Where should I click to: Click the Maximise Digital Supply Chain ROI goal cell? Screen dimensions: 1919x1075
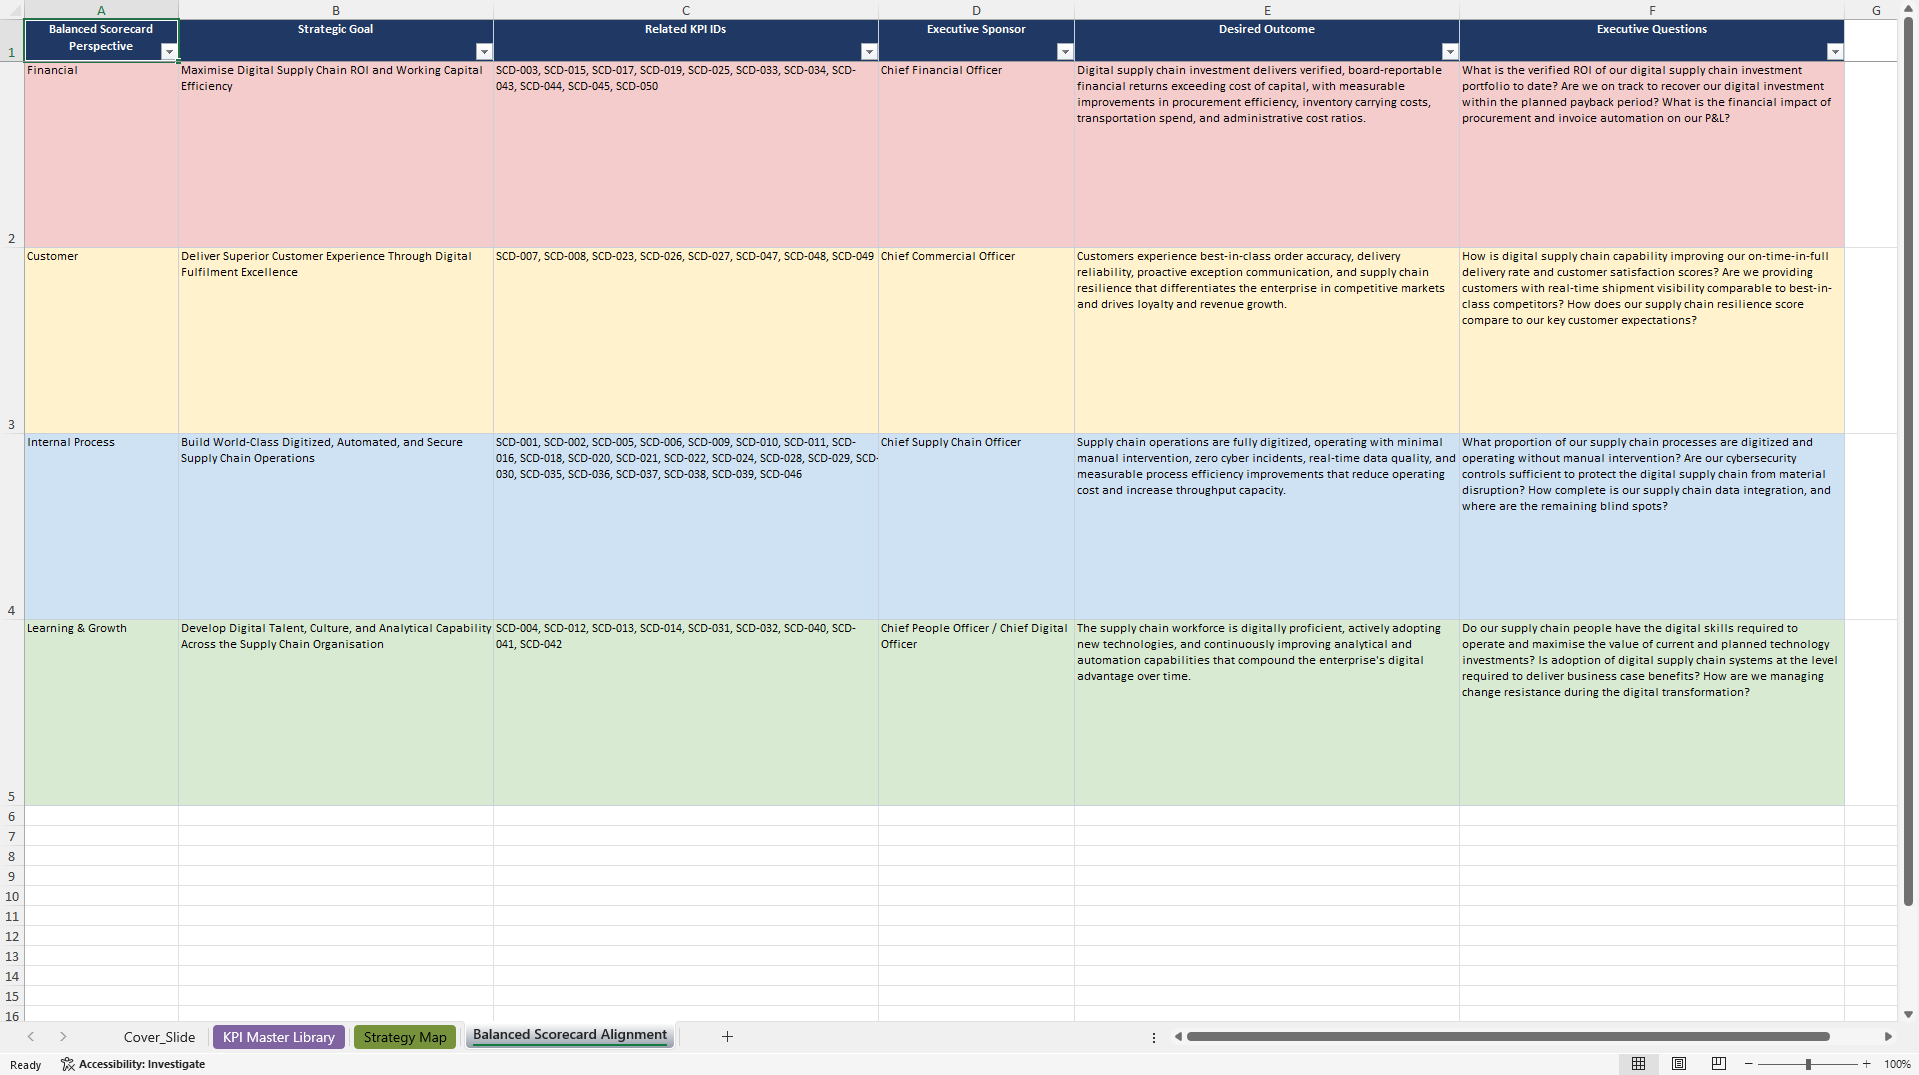(x=336, y=154)
